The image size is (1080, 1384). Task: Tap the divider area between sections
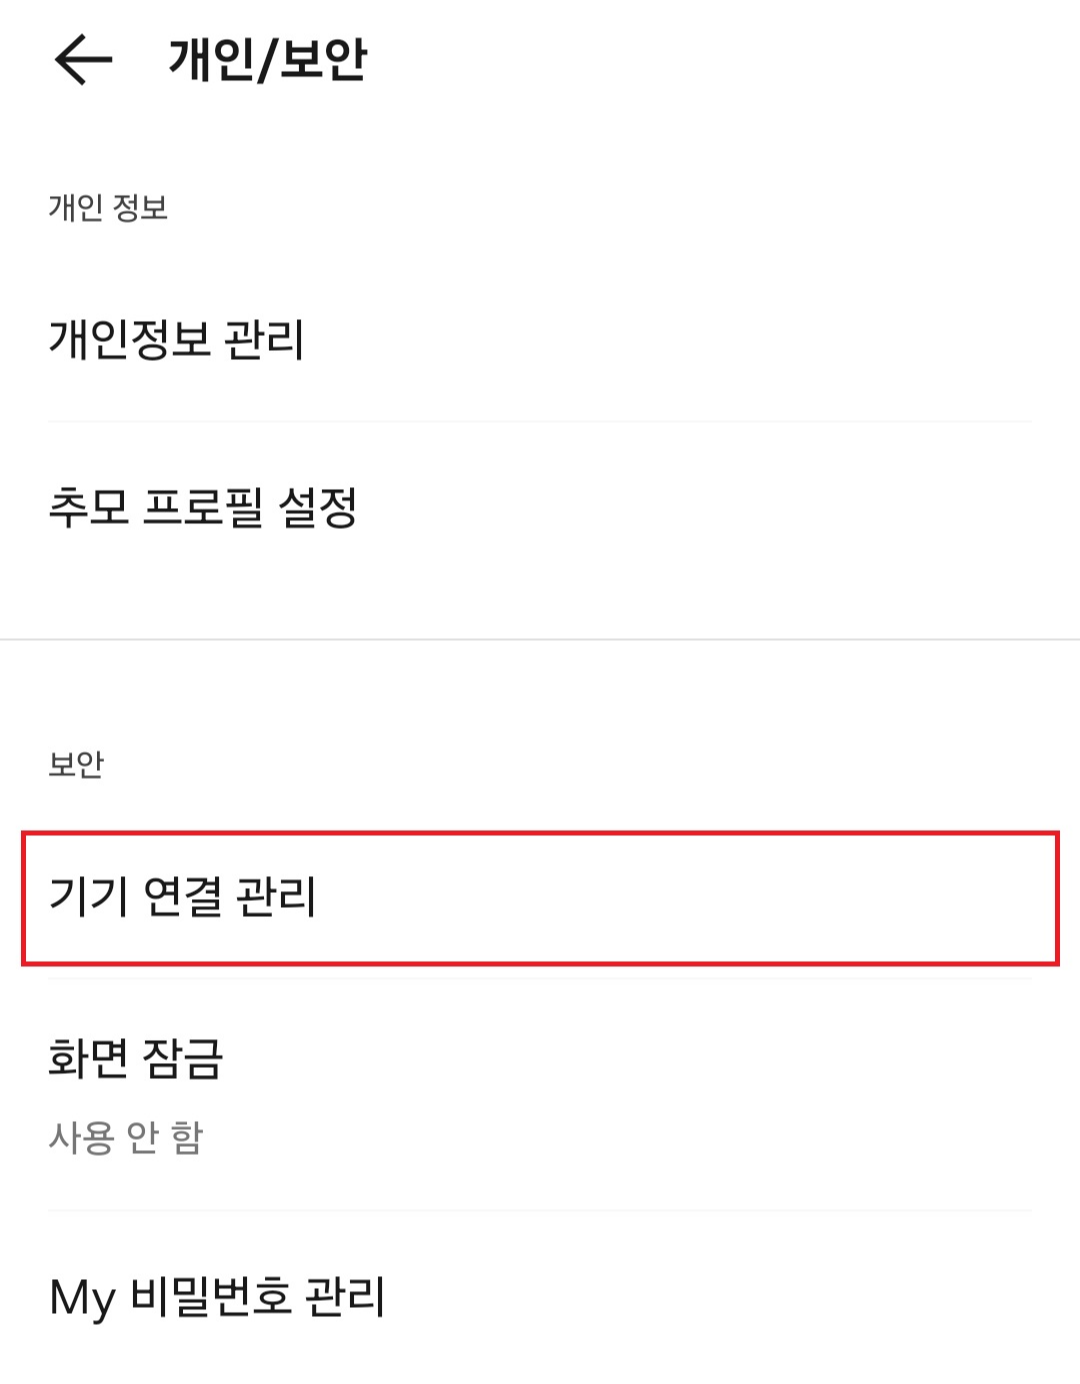540,641
